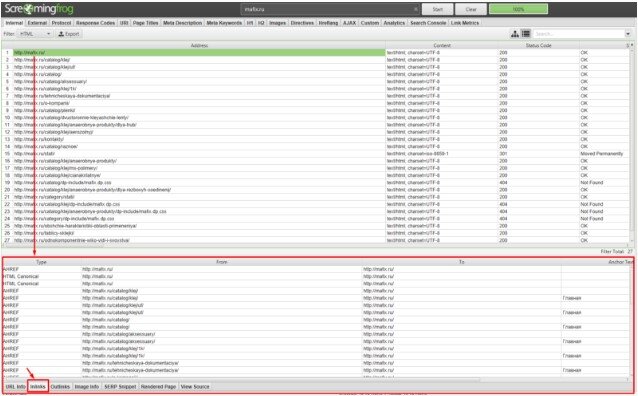
Task: Click the Screaming Frog logo
Action: point(39,9)
